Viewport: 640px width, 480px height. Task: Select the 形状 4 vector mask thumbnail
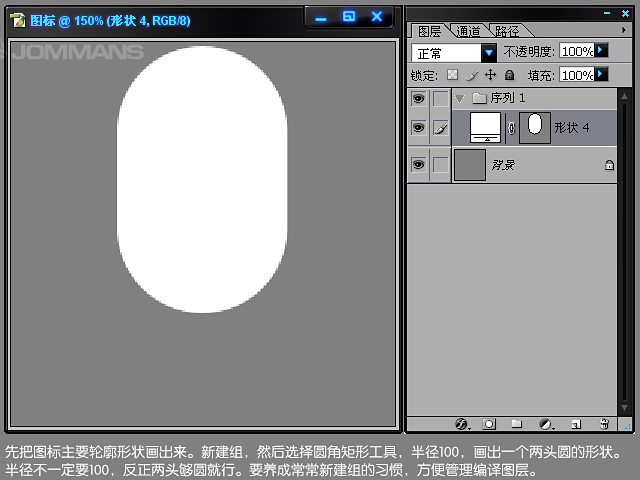pos(535,127)
